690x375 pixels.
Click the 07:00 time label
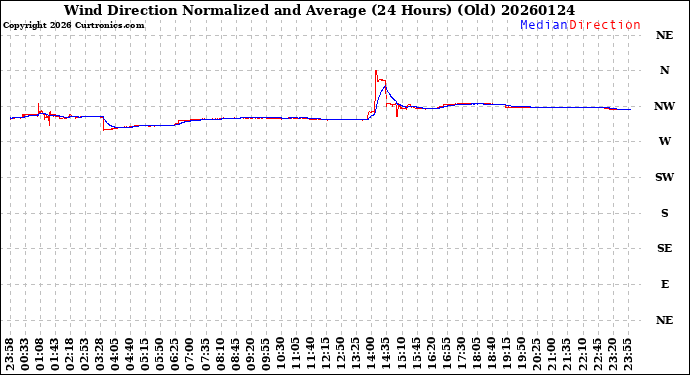[x=191, y=355]
